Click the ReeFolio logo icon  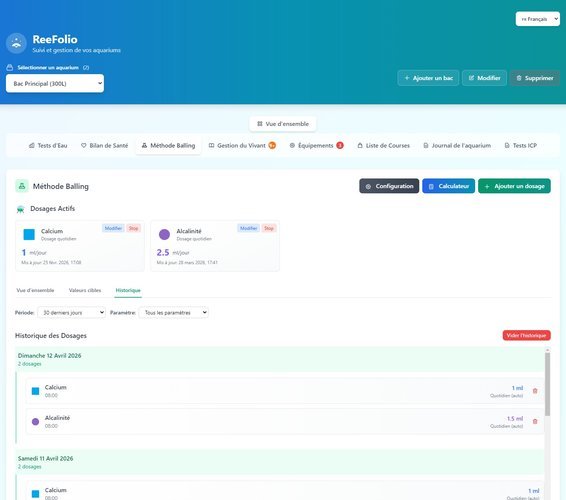[16, 43]
